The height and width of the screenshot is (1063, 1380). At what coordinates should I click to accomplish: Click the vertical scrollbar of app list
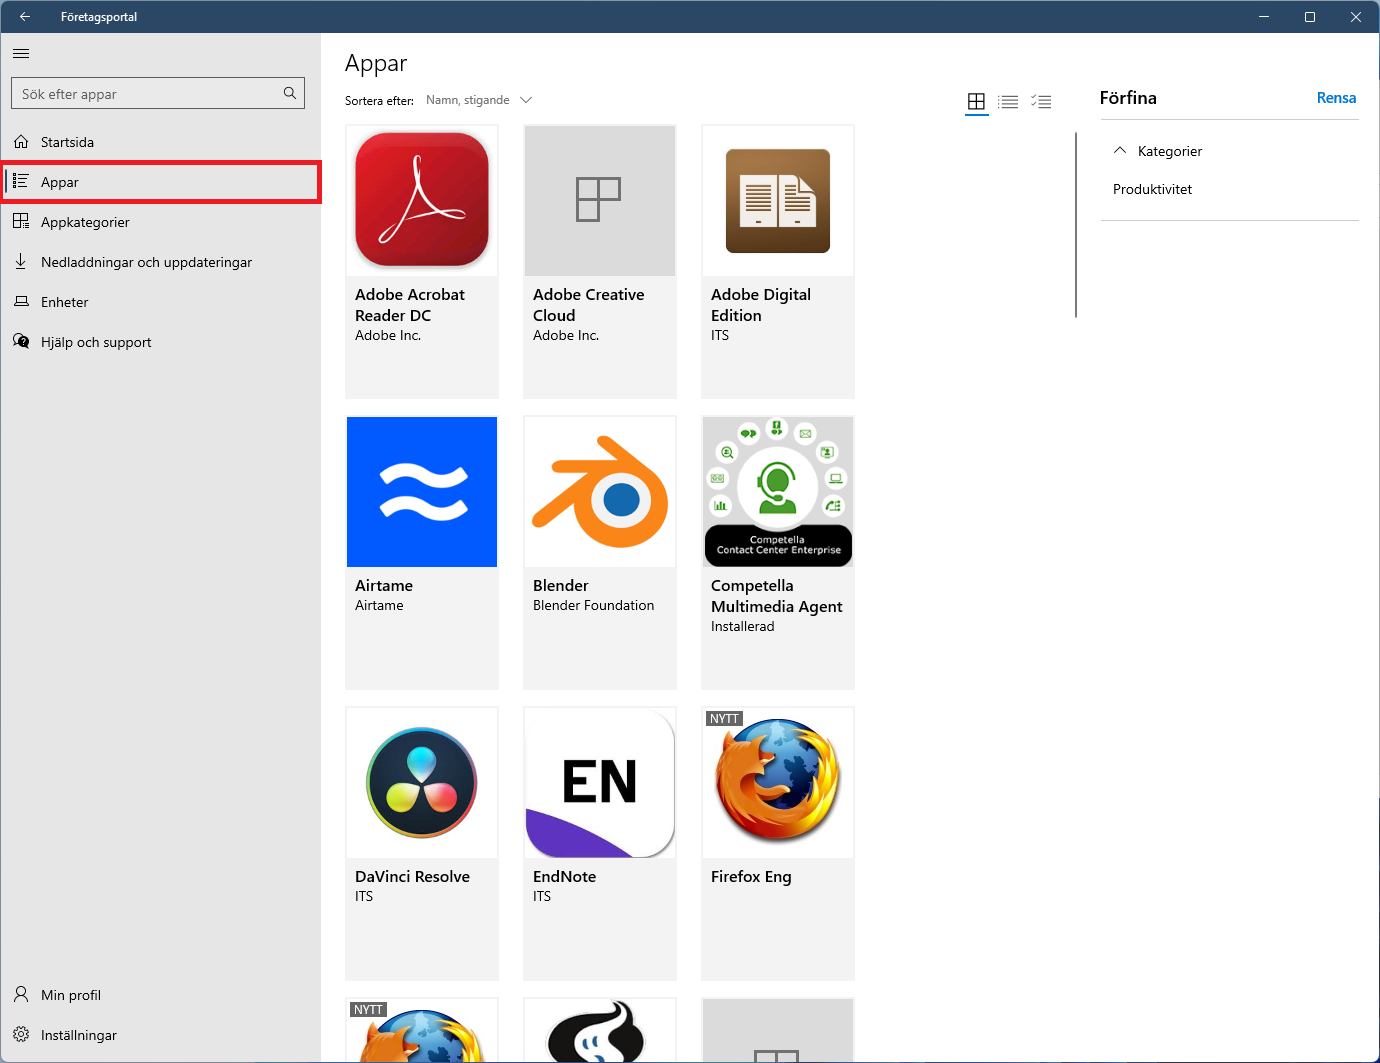[x=1076, y=225]
